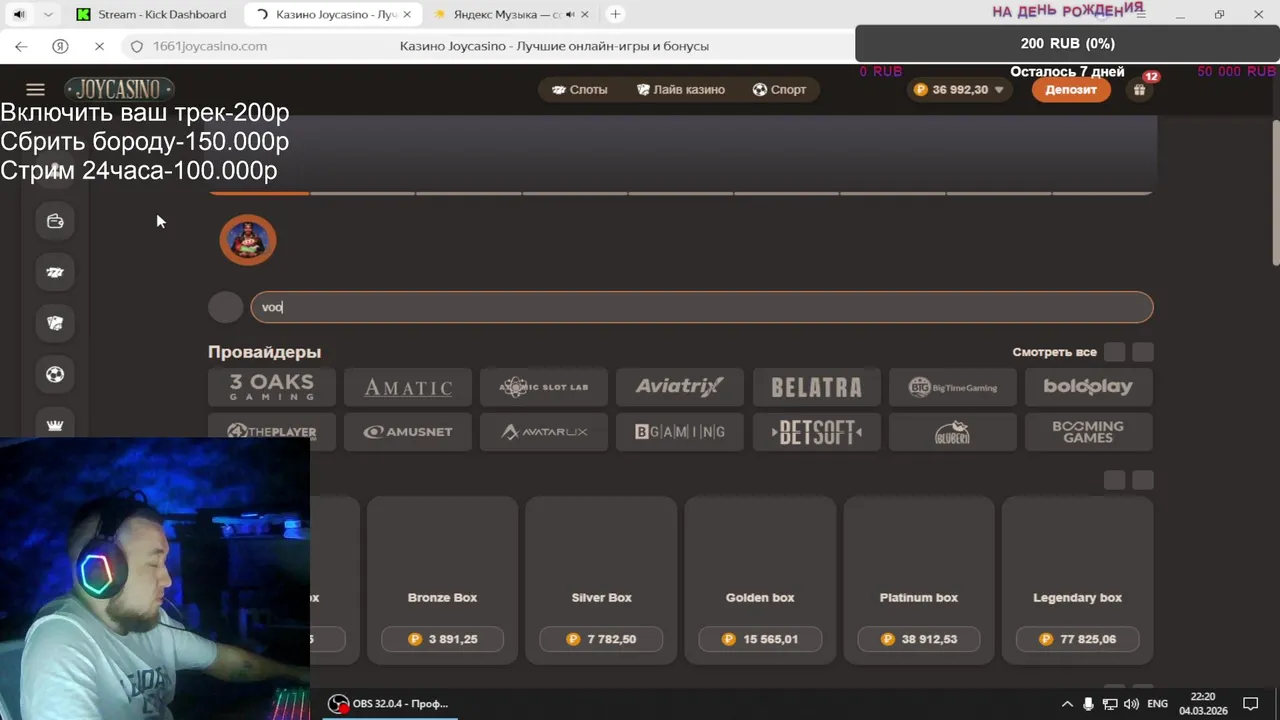This screenshot has width=1280, height=720.
Task: Open a new browser tab
Action: pos(616,14)
